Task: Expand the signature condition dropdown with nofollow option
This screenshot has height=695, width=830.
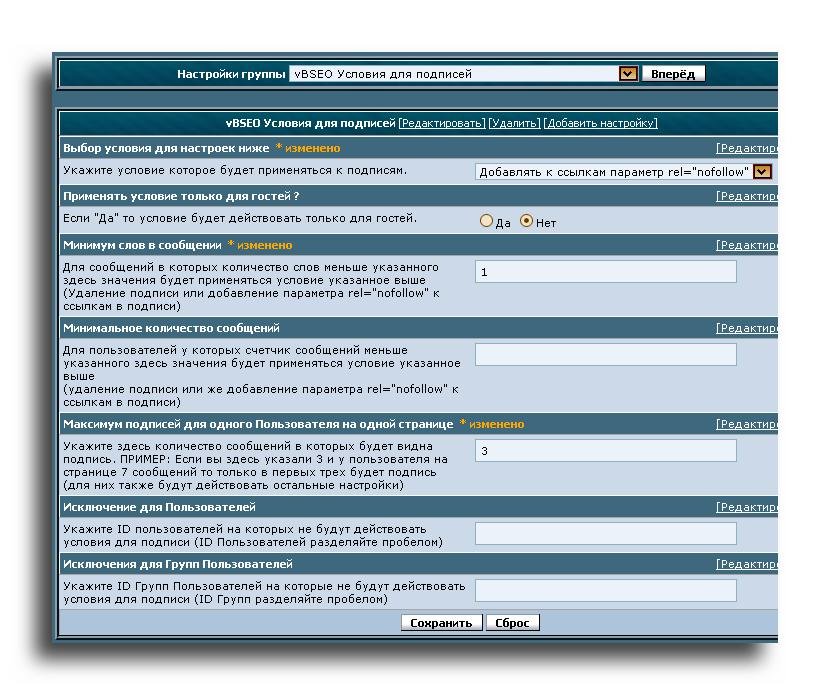Action: click(x=624, y=172)
